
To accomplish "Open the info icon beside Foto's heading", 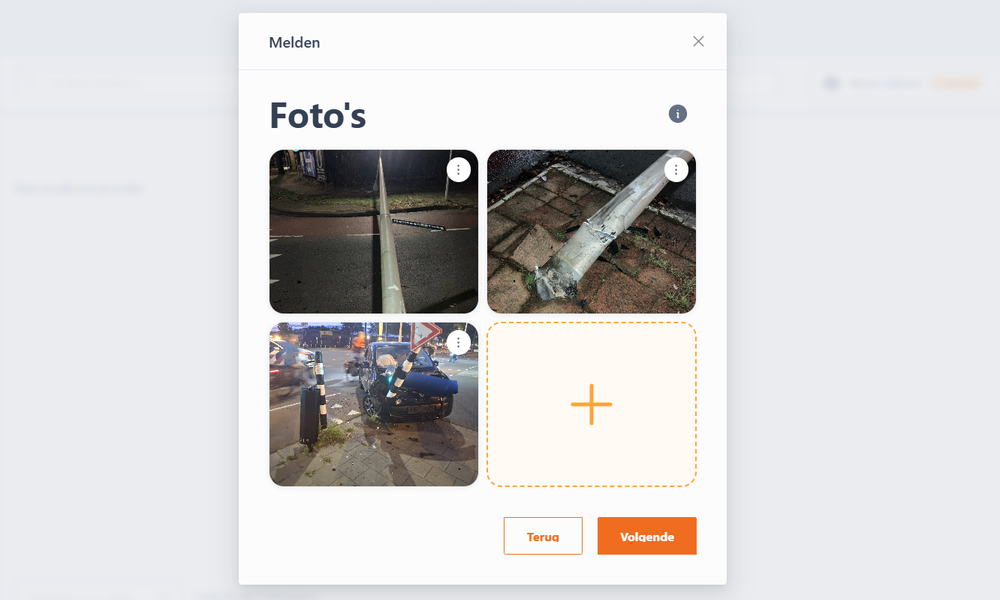I will 677,113.
